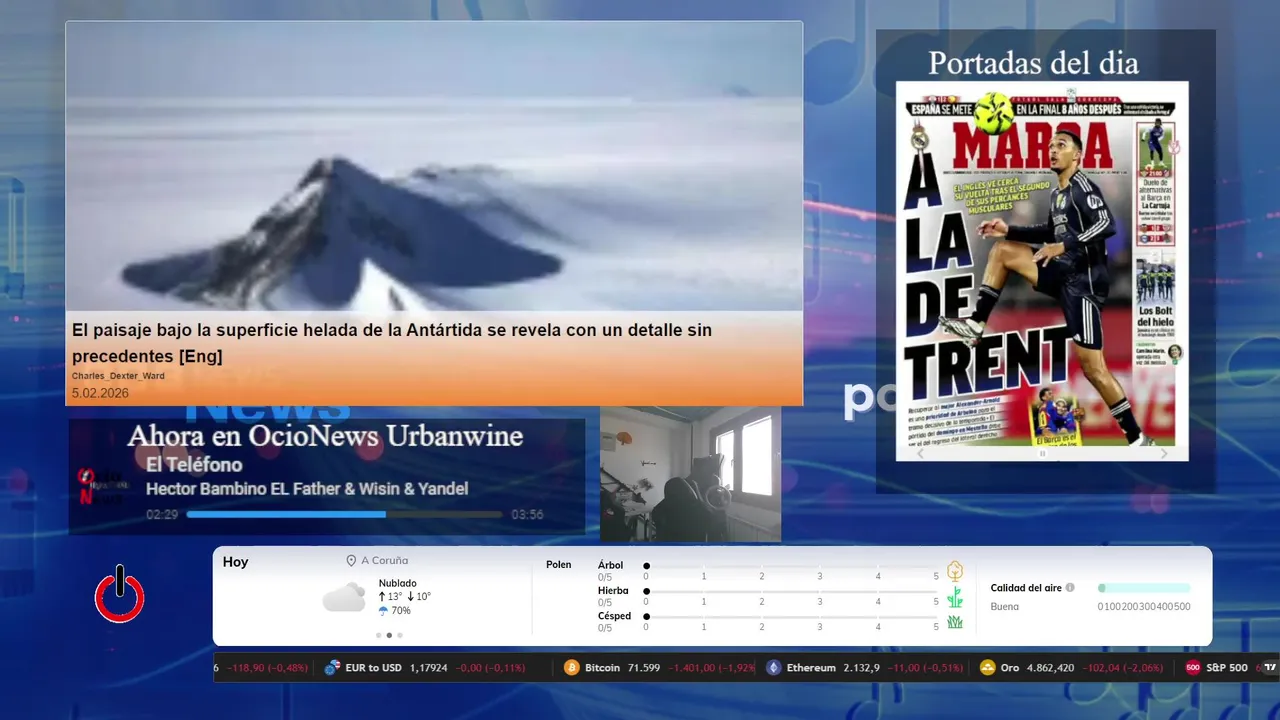Click the Árbol pollen label
The height and width of the screenshot is (720, 1280).
pyautogui.click(x=610, y=565)
